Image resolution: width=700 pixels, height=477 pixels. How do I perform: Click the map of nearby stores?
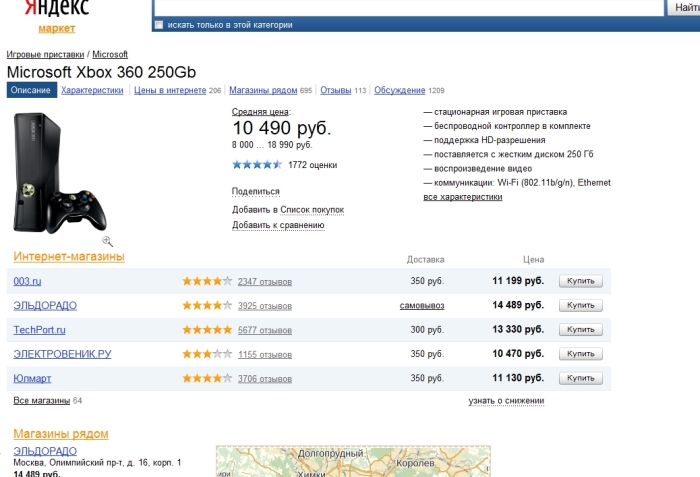tap(353, 461)
